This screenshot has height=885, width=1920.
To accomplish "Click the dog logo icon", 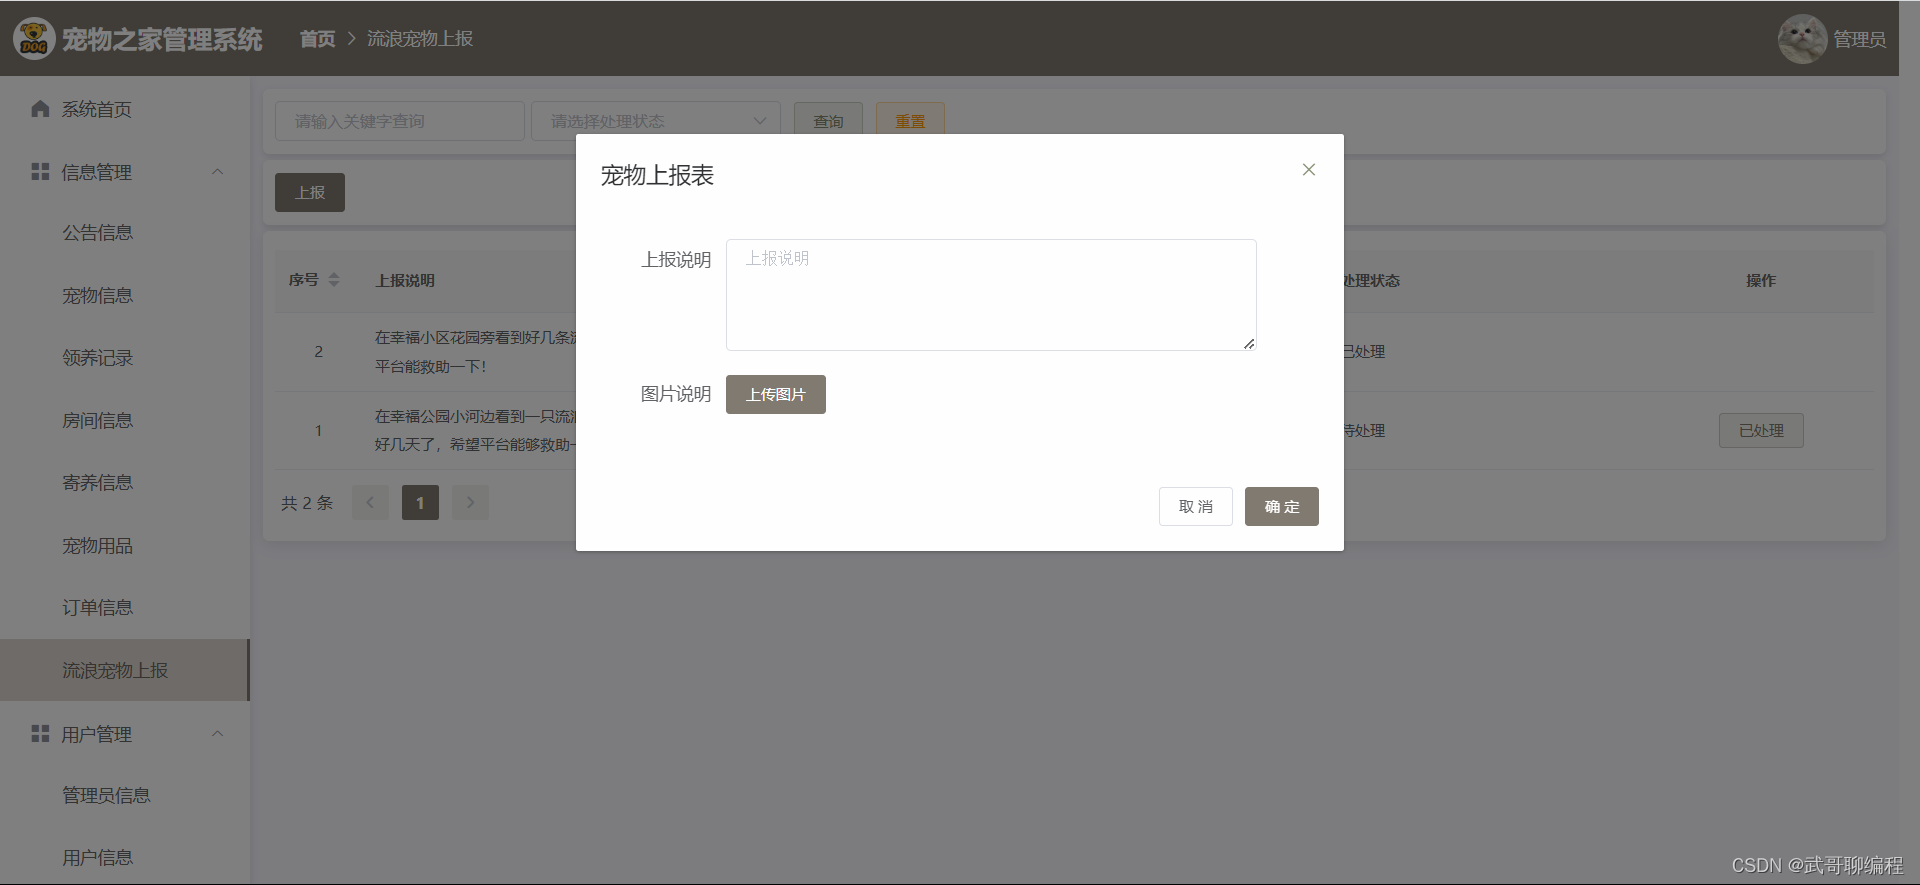I will [34, 39].
